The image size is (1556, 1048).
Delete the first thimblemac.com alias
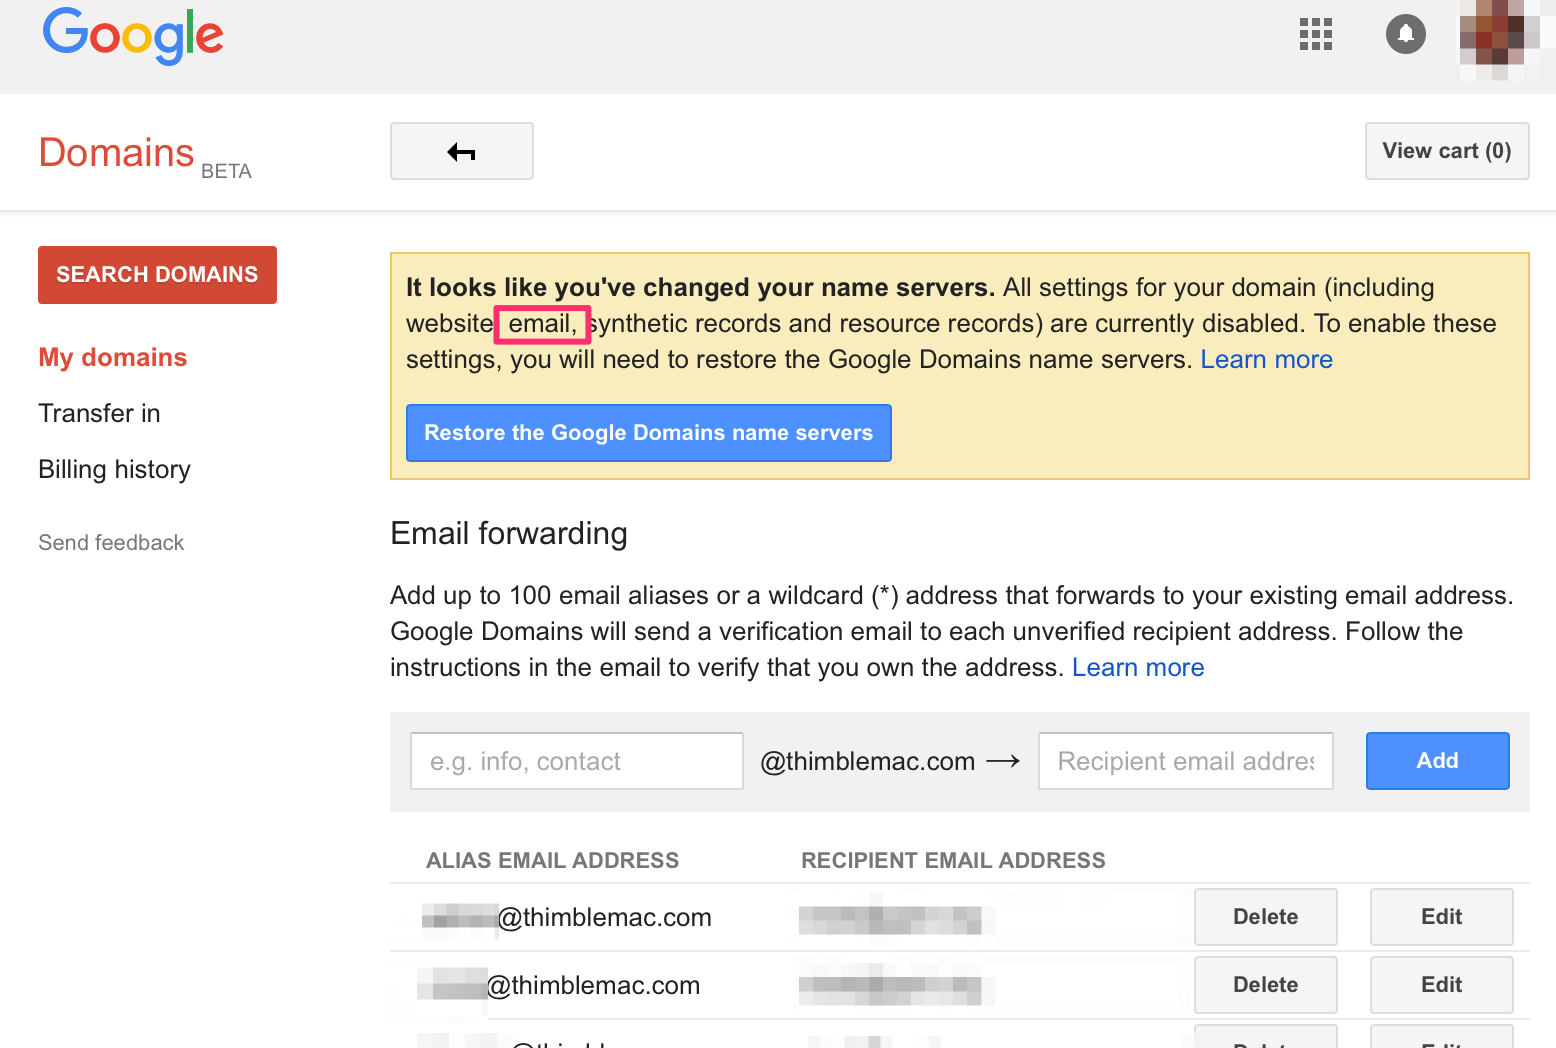coord(1266,917)
